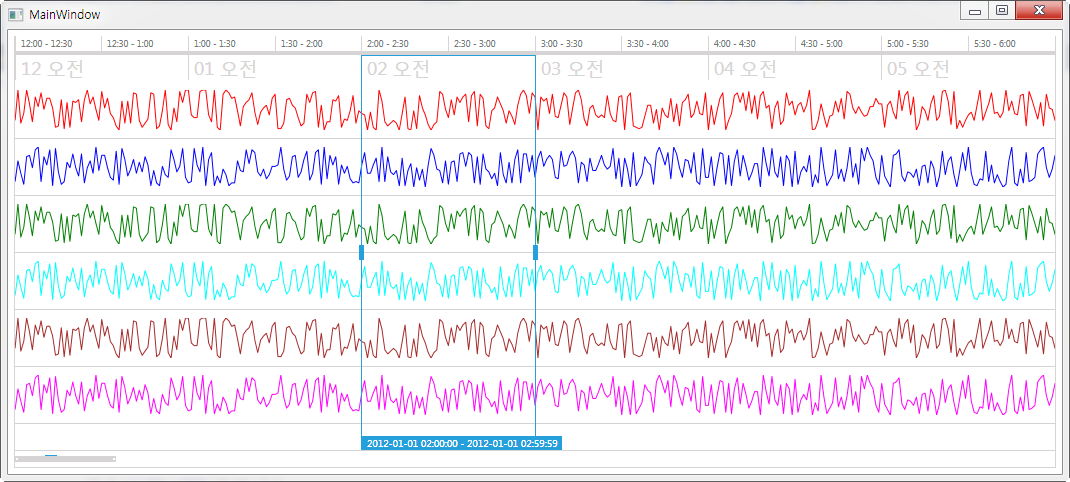Click the cyan waveform series
Image resolution: width=1070 pixels, height=482 pixels.
click(535, 281)
